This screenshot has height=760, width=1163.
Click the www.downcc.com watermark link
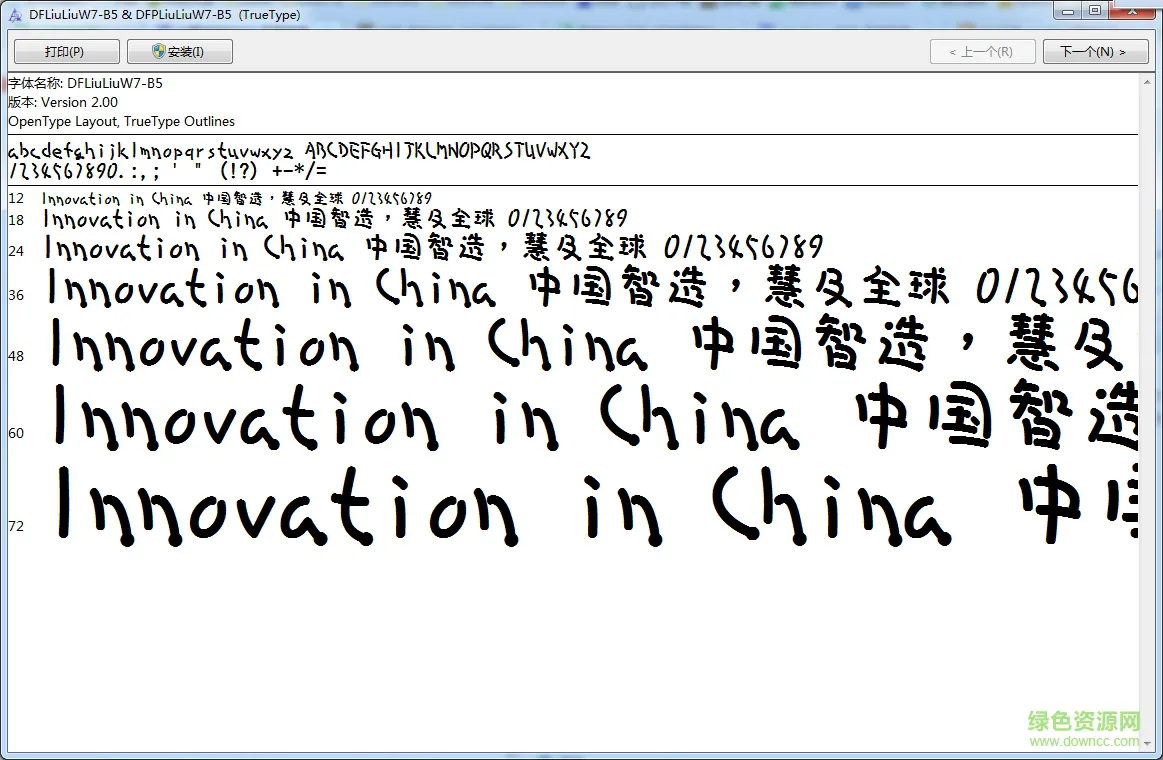(x=1084, y=741)
